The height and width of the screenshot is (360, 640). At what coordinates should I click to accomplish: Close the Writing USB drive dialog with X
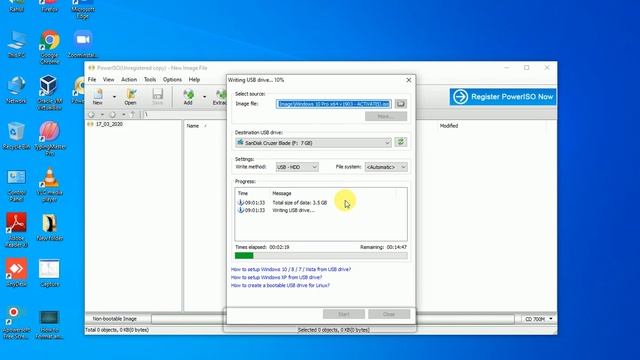coord(409,80)
